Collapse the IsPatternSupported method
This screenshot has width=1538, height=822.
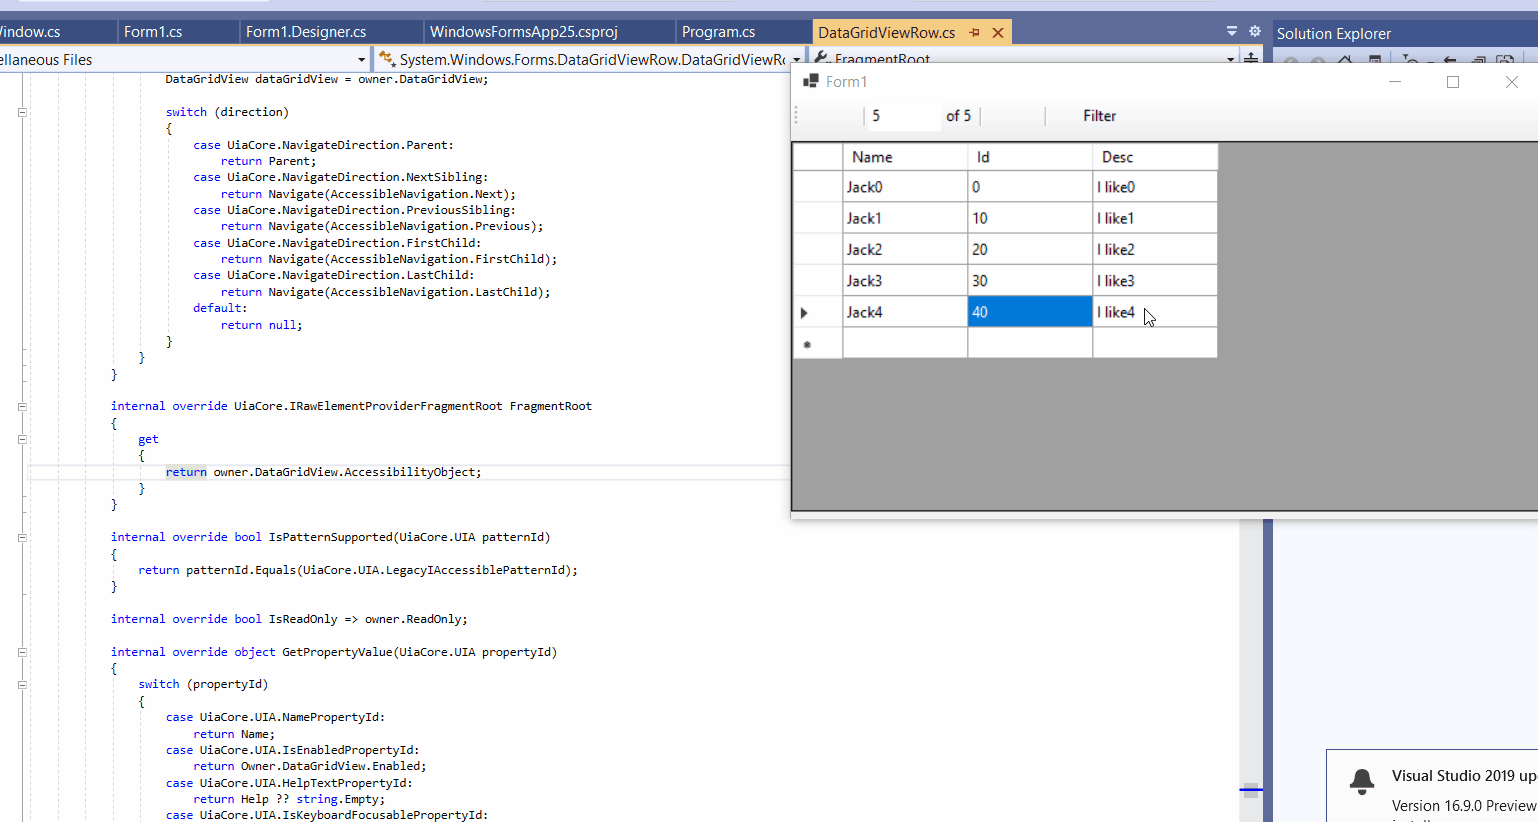click(22, 537)
